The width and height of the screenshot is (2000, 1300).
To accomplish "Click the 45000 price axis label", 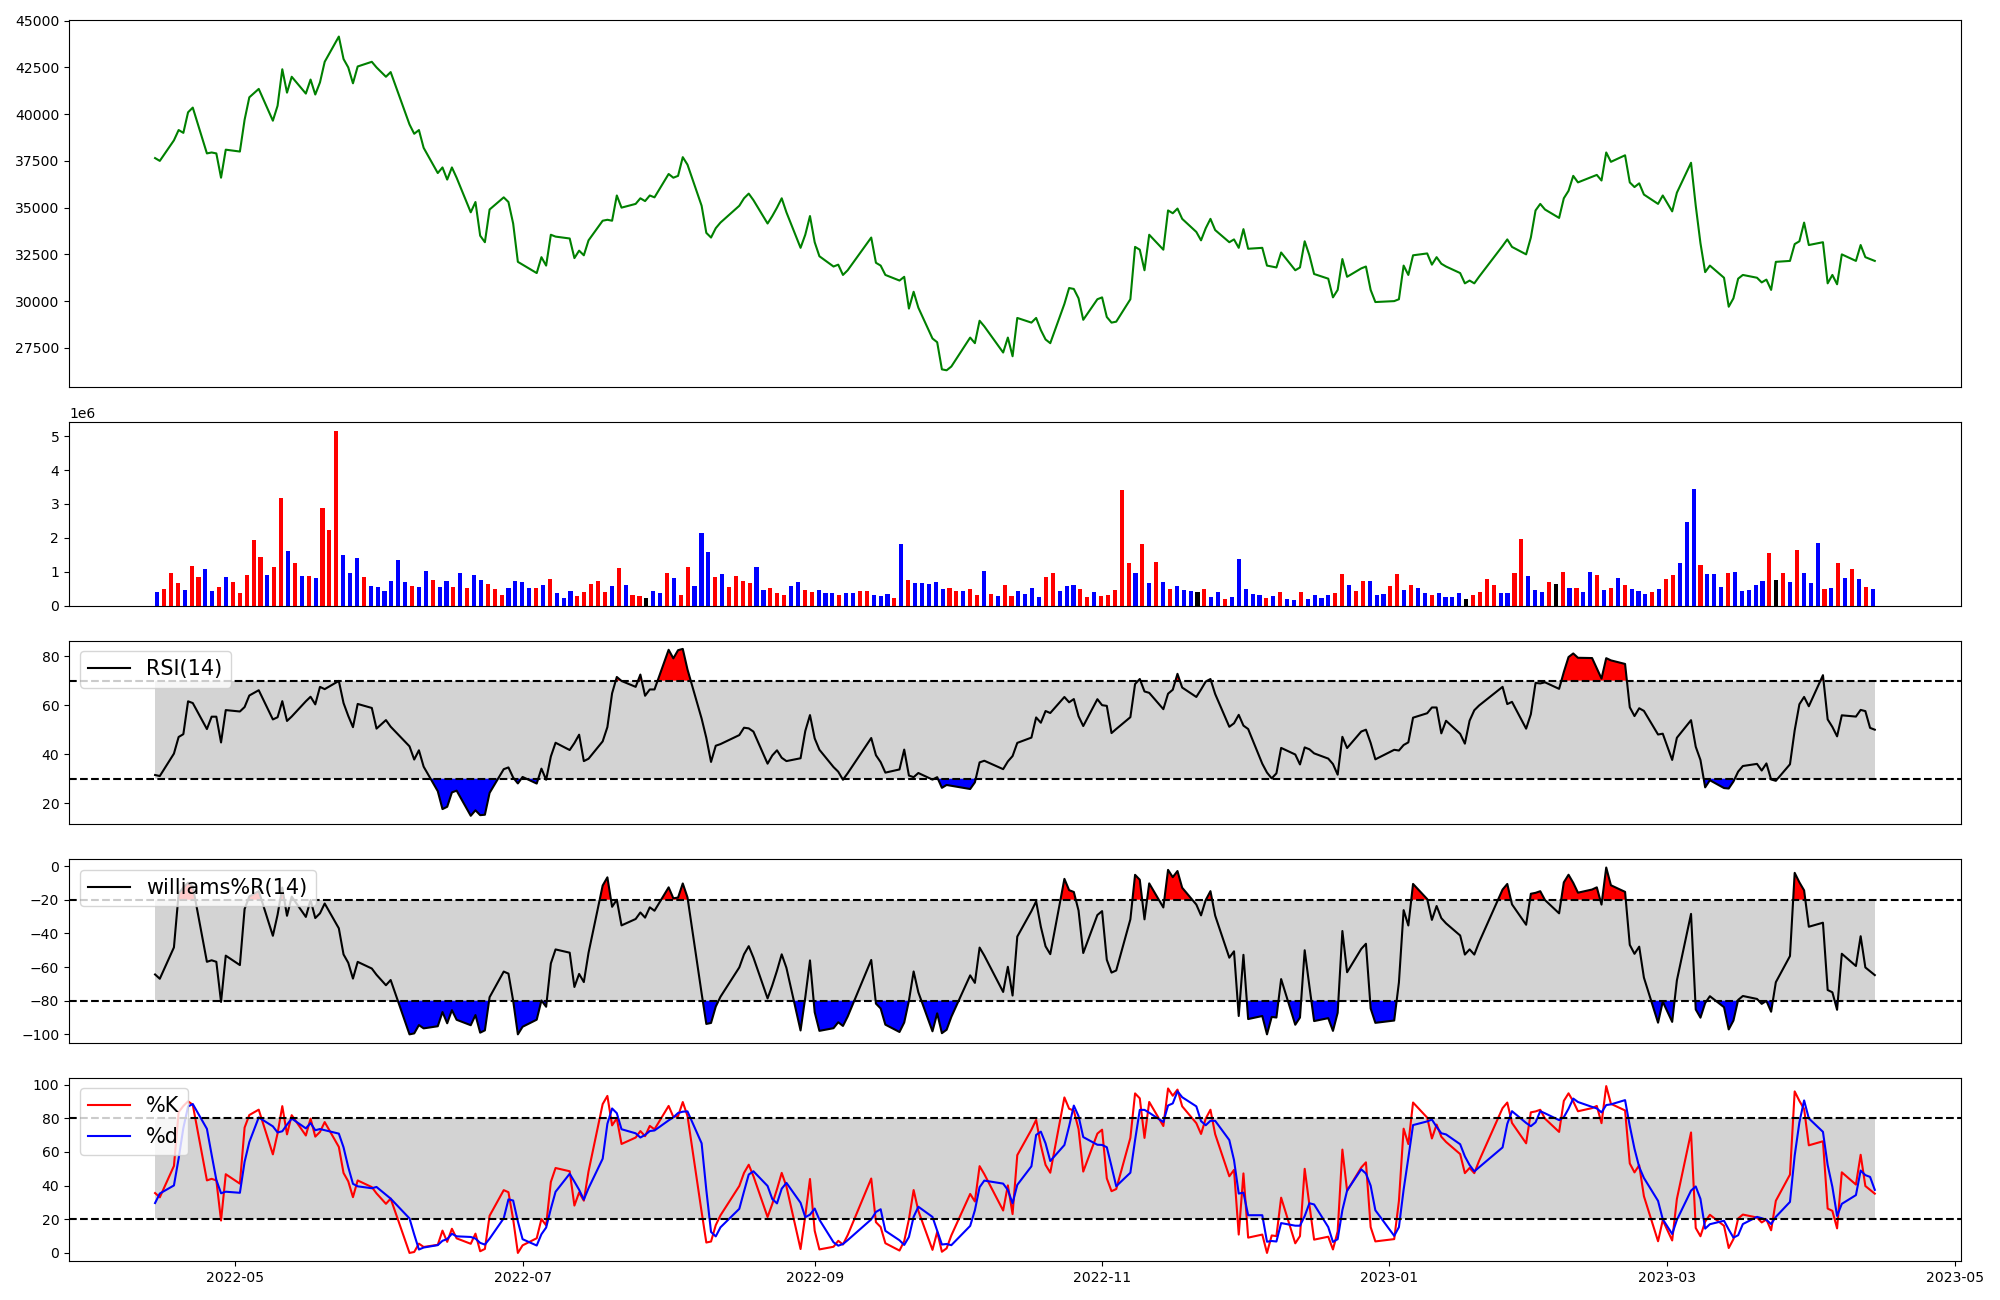I will click(x=37, y=21).
